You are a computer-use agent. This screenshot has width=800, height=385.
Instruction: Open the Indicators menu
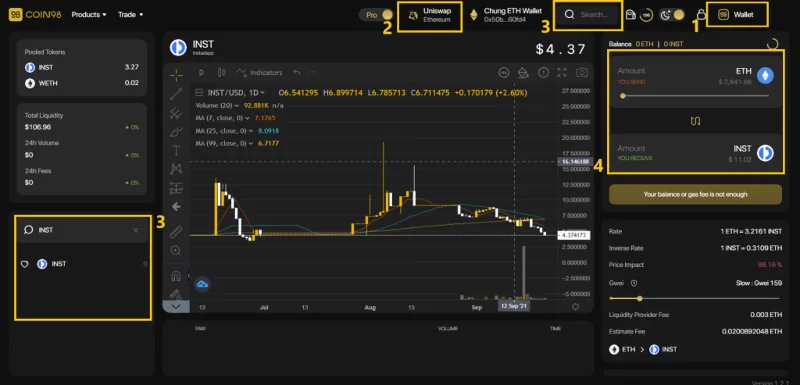pos(260,72)
